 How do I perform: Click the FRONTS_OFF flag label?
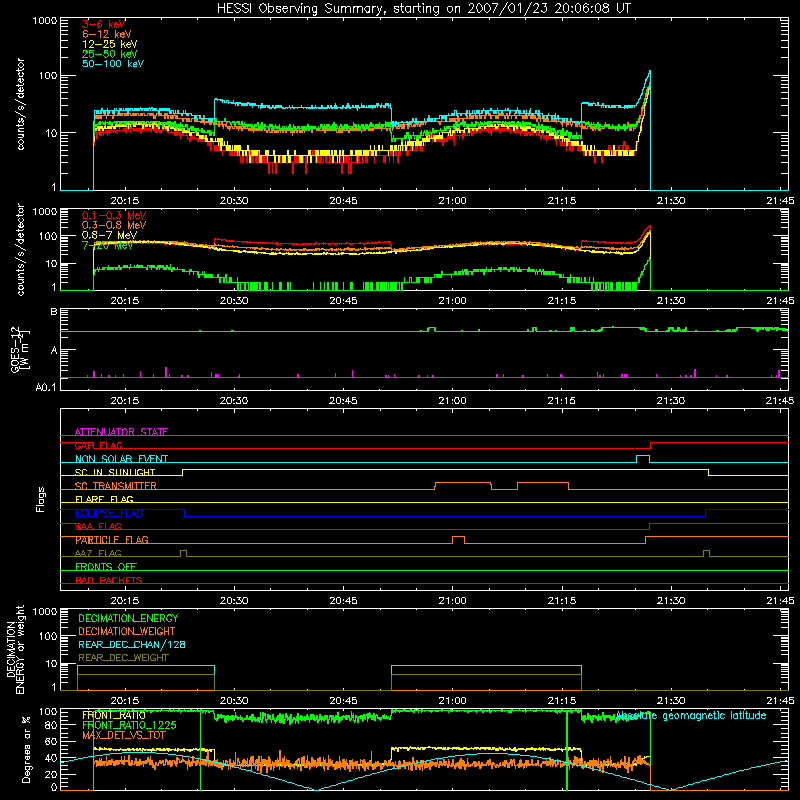[106, 567]
